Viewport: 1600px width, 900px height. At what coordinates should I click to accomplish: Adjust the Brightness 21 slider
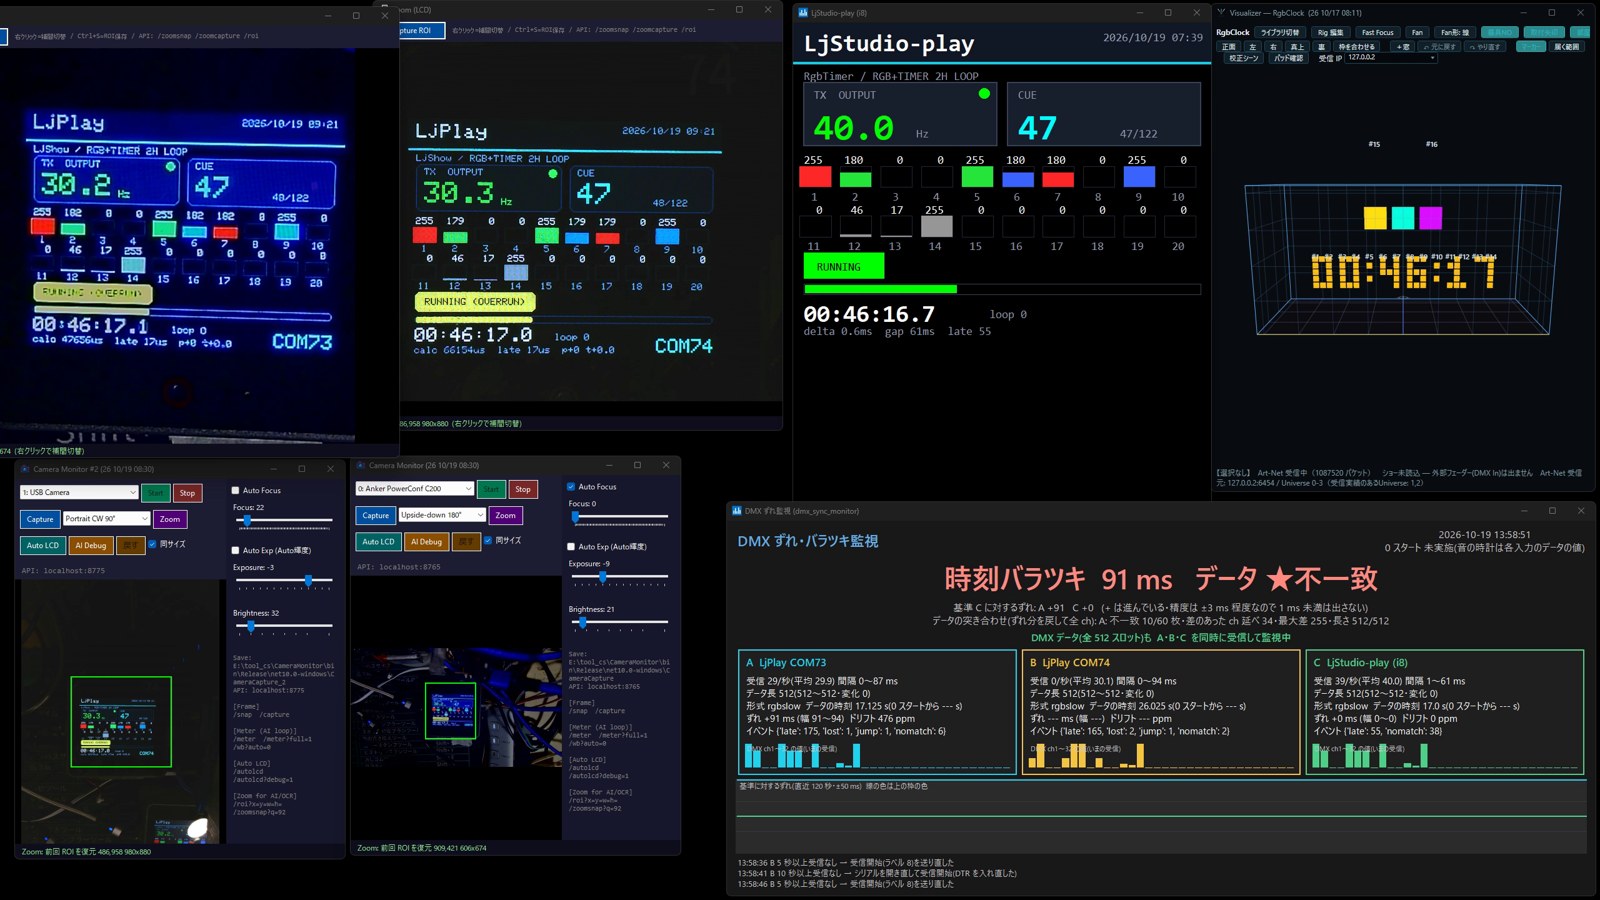point(618,622)
